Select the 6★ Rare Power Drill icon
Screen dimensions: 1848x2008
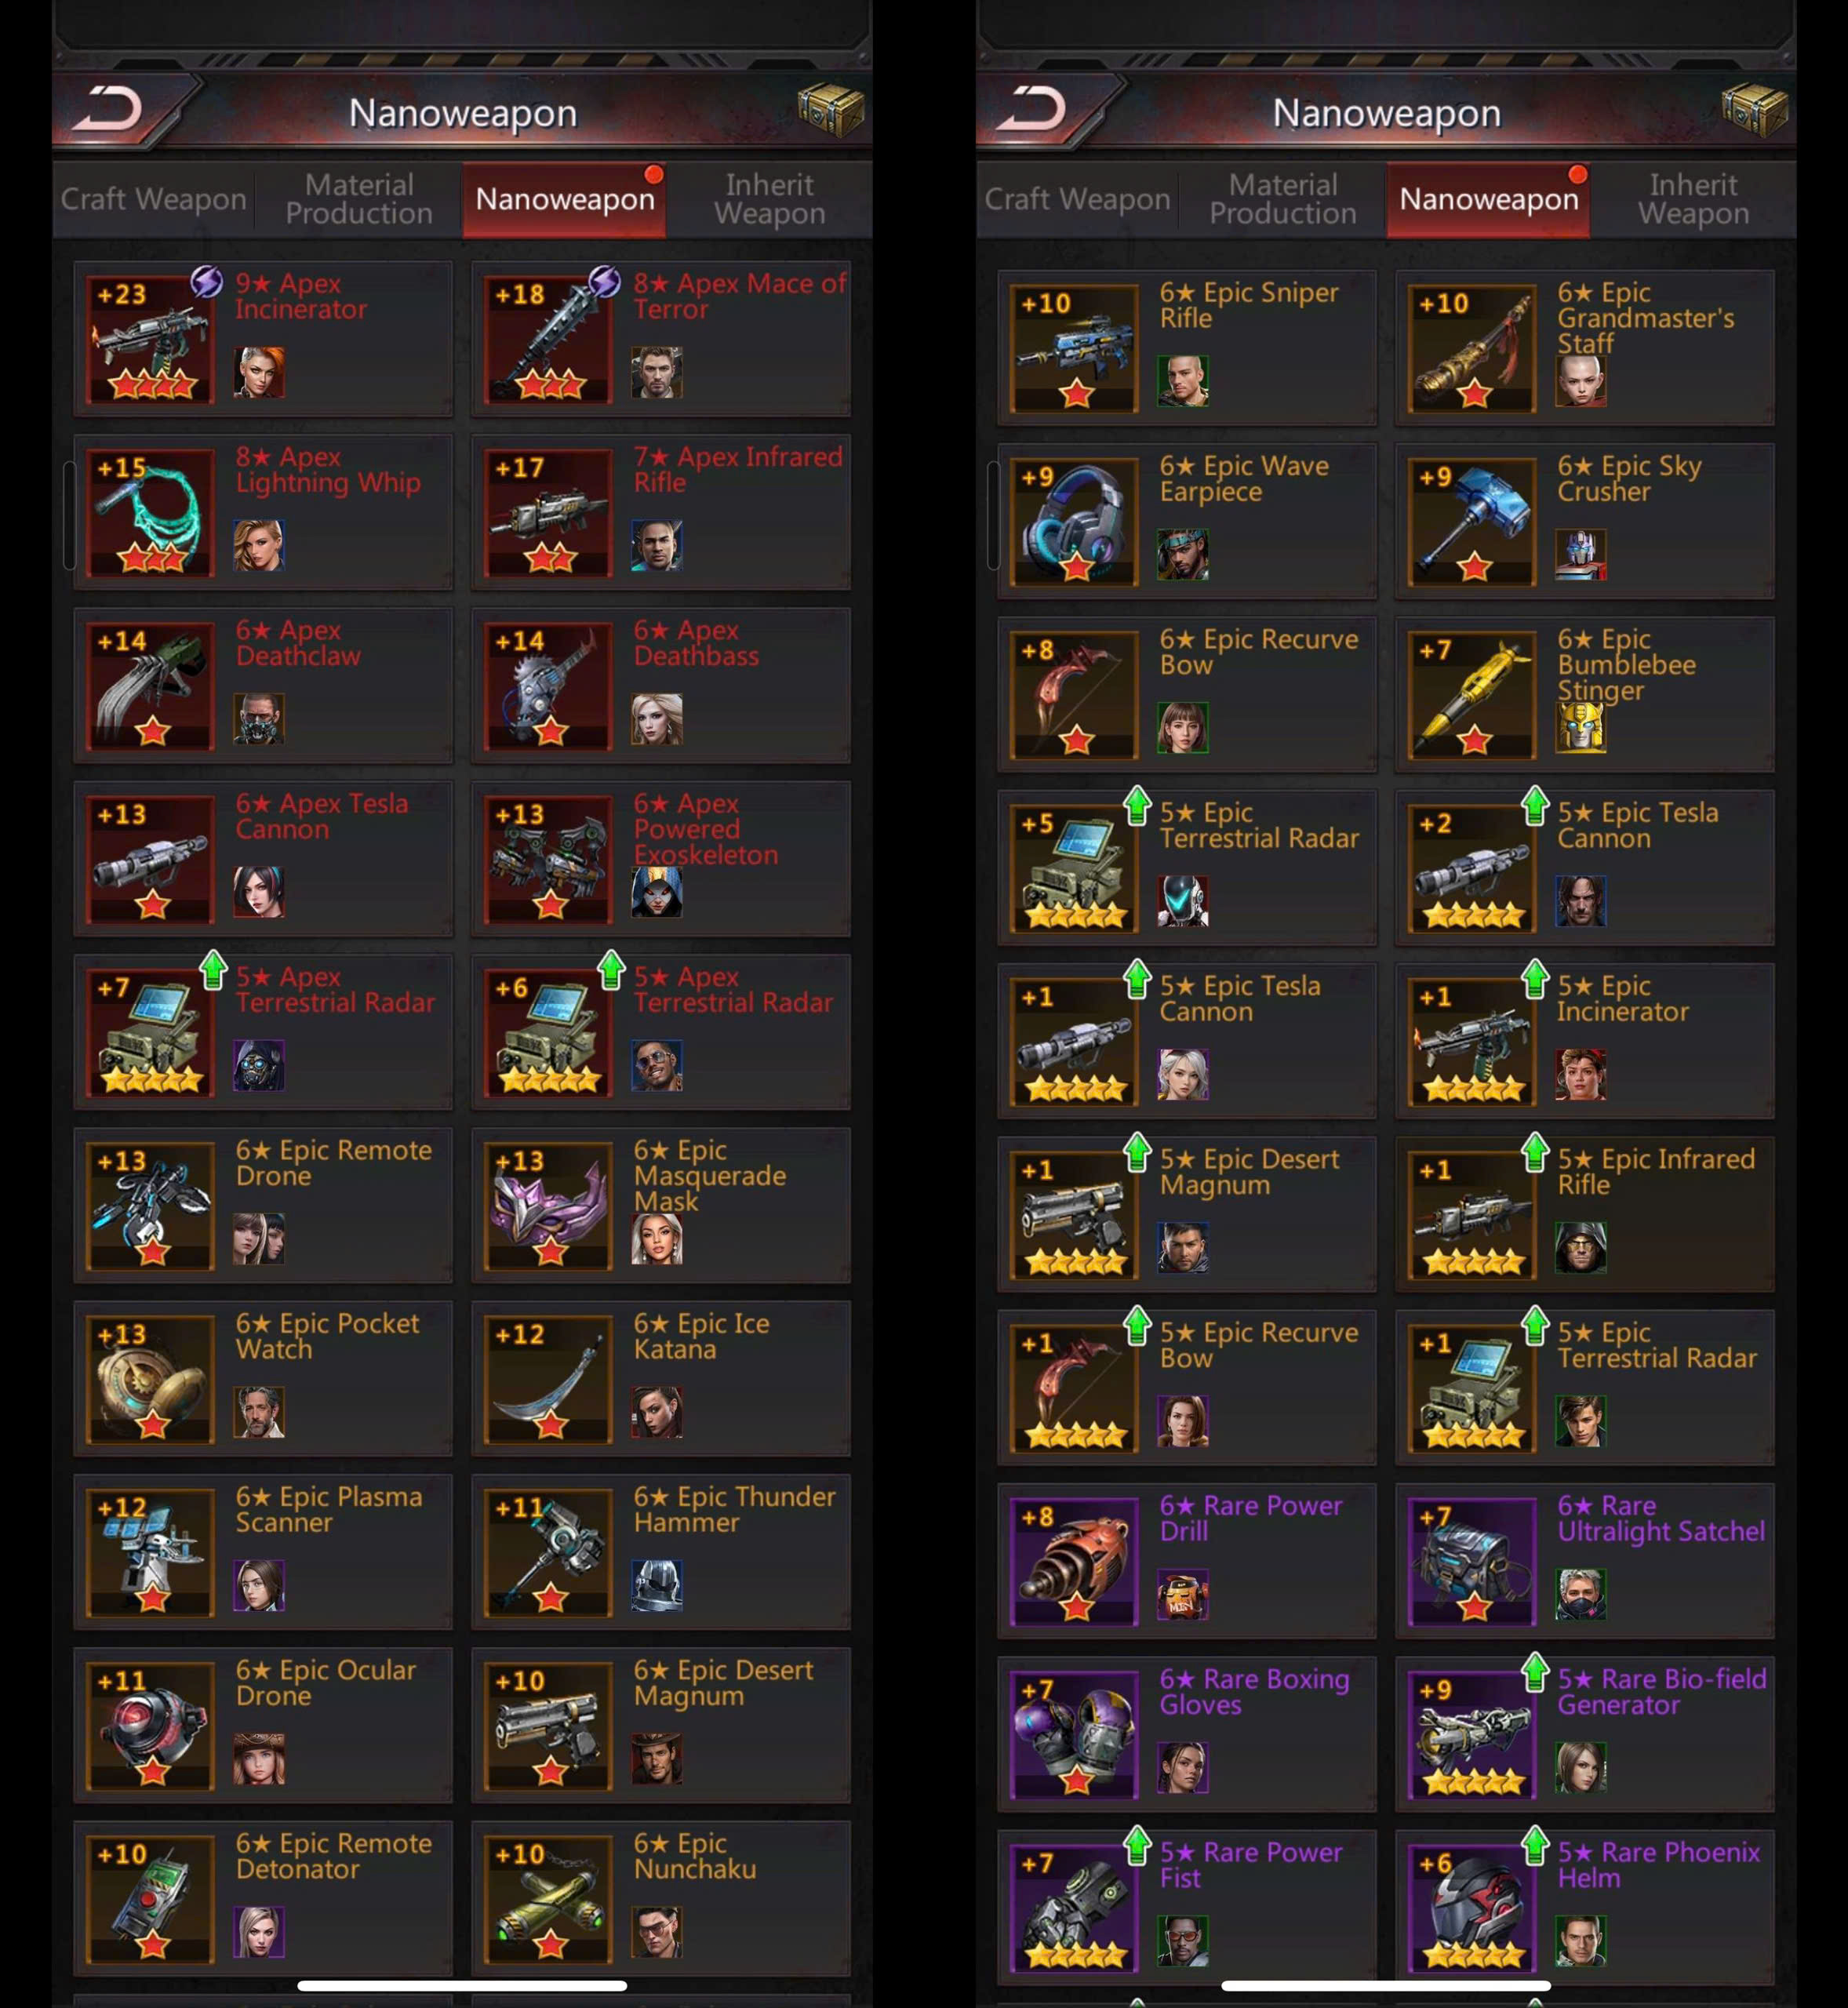1075,1562
